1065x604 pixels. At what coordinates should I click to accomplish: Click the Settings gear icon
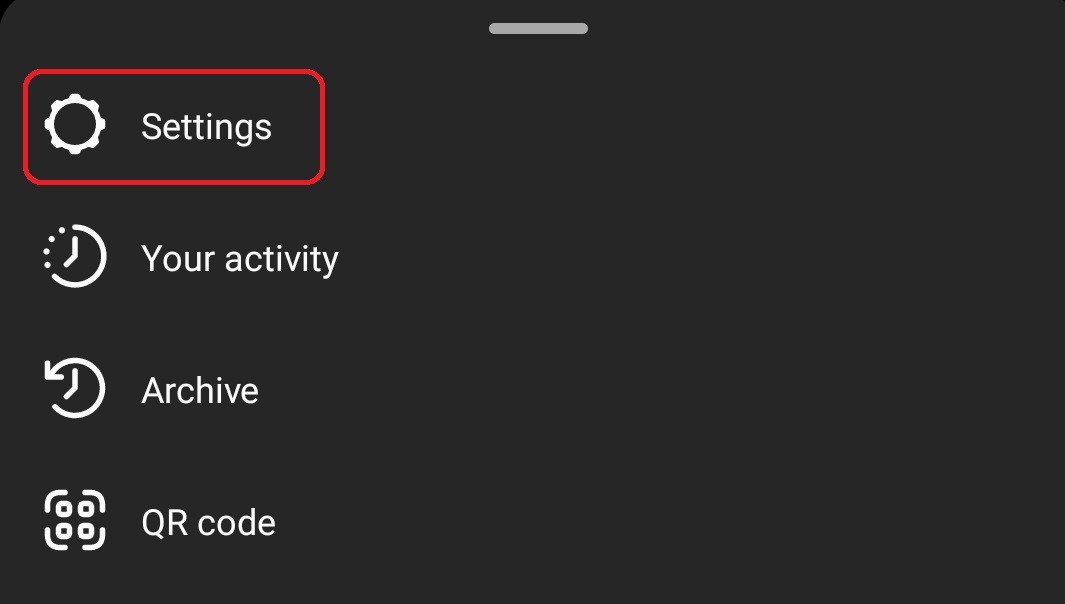(x=75, y=124)
